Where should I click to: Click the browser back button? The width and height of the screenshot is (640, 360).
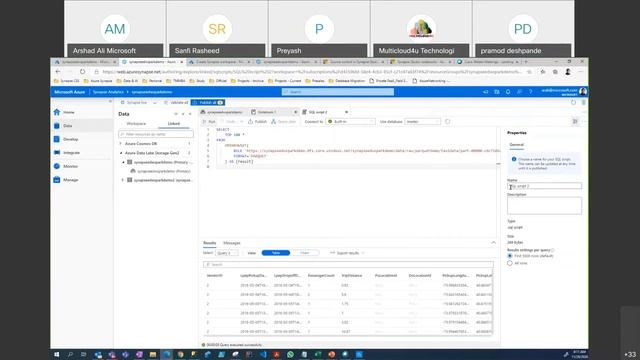click(58, 71)
